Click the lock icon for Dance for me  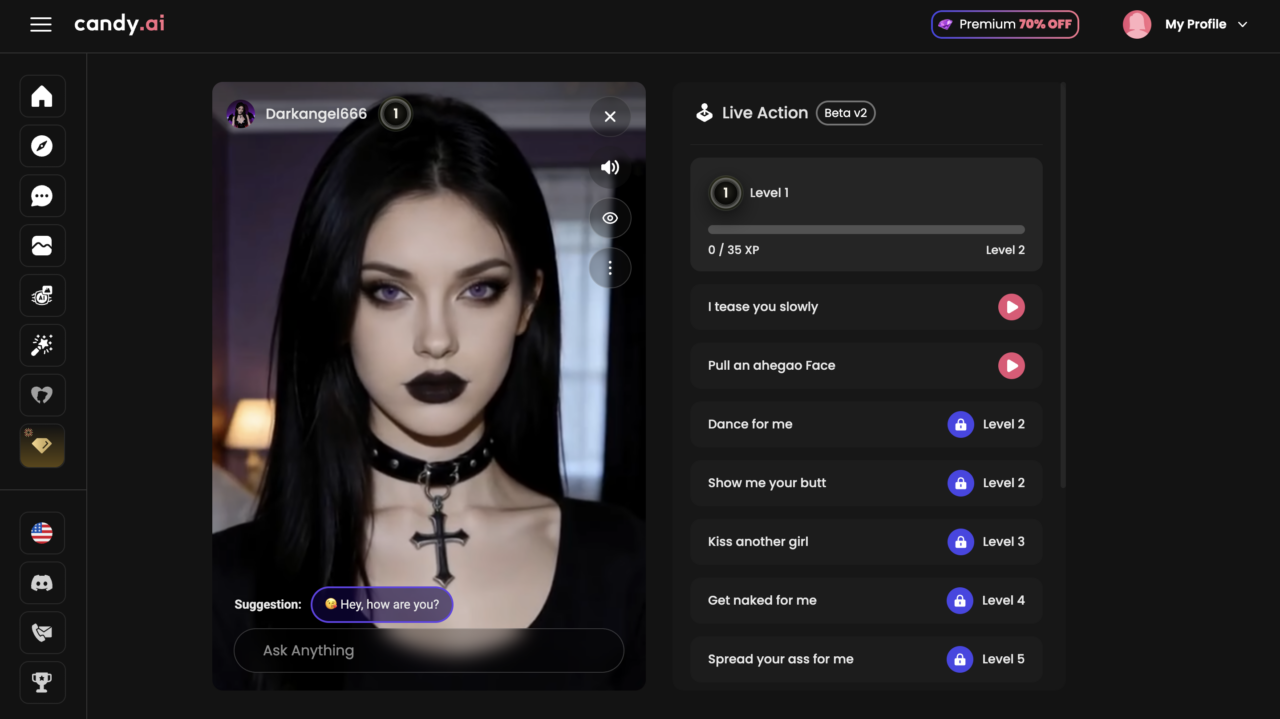(x=960, y=424)
